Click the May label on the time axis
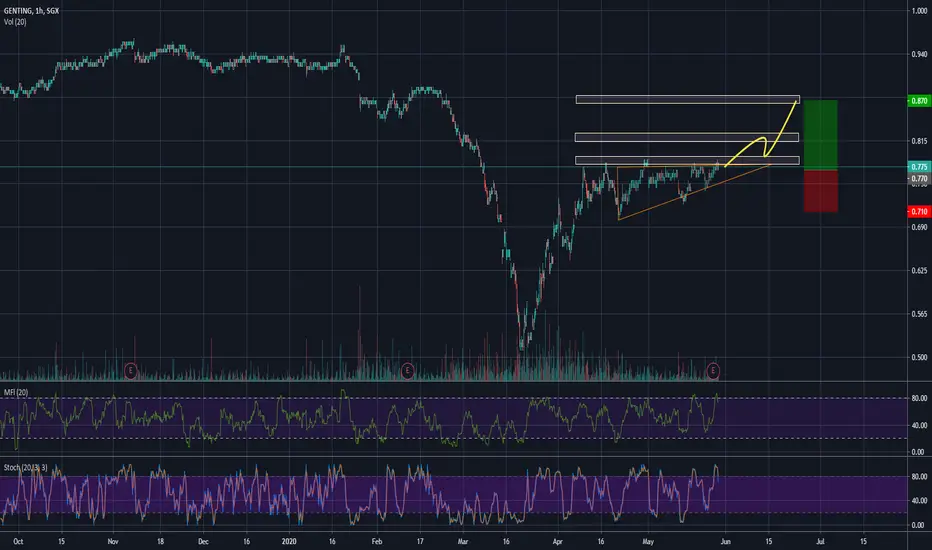 648,542
